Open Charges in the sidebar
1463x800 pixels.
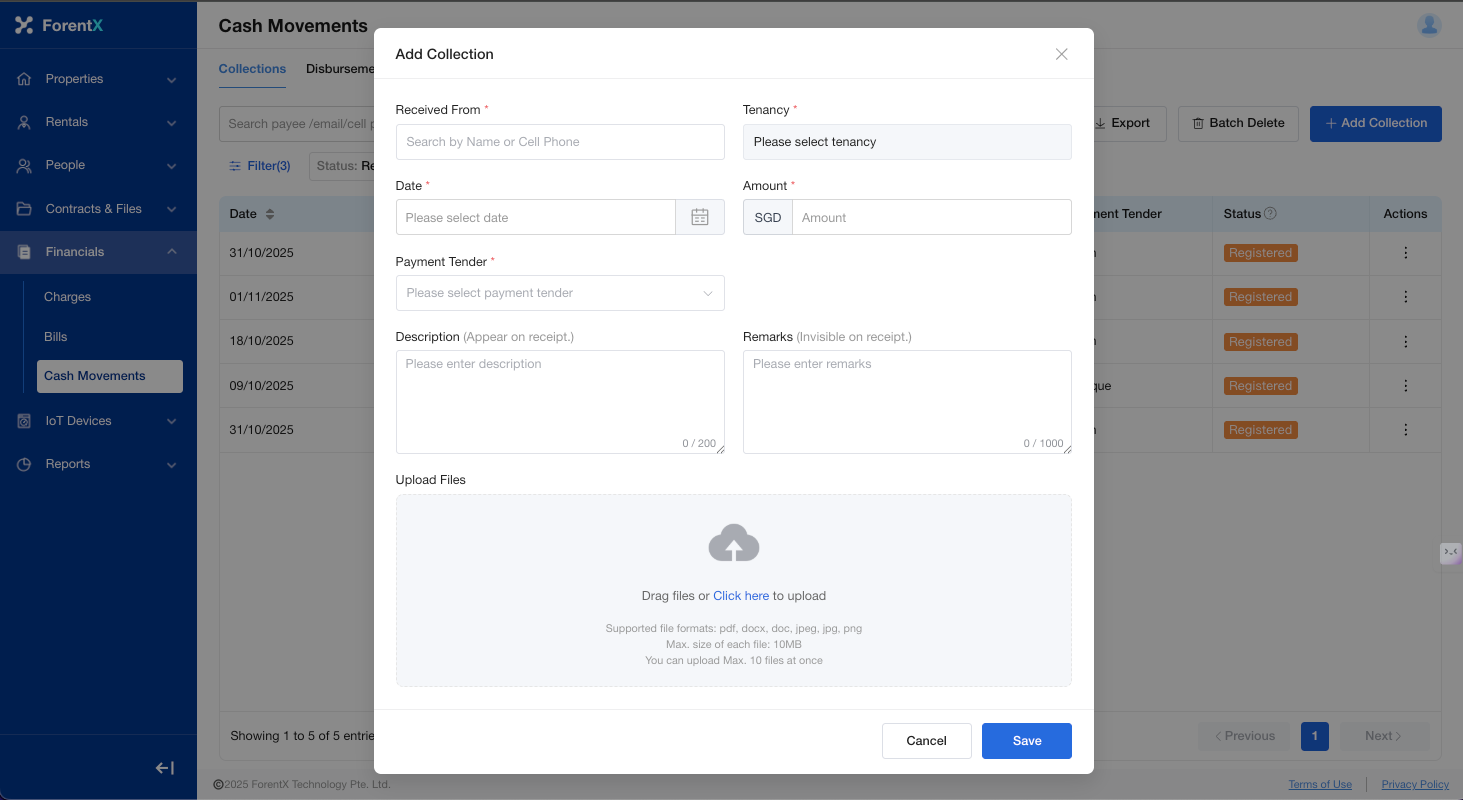[x=68, y=297]
